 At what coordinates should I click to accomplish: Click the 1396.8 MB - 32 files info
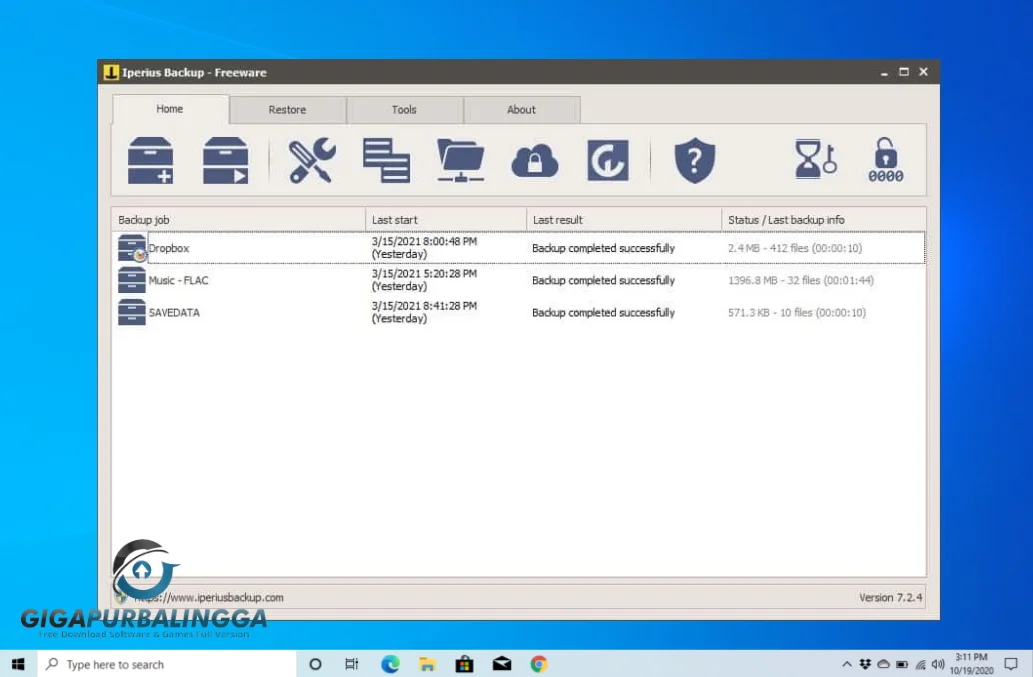[x=801, y=281]
